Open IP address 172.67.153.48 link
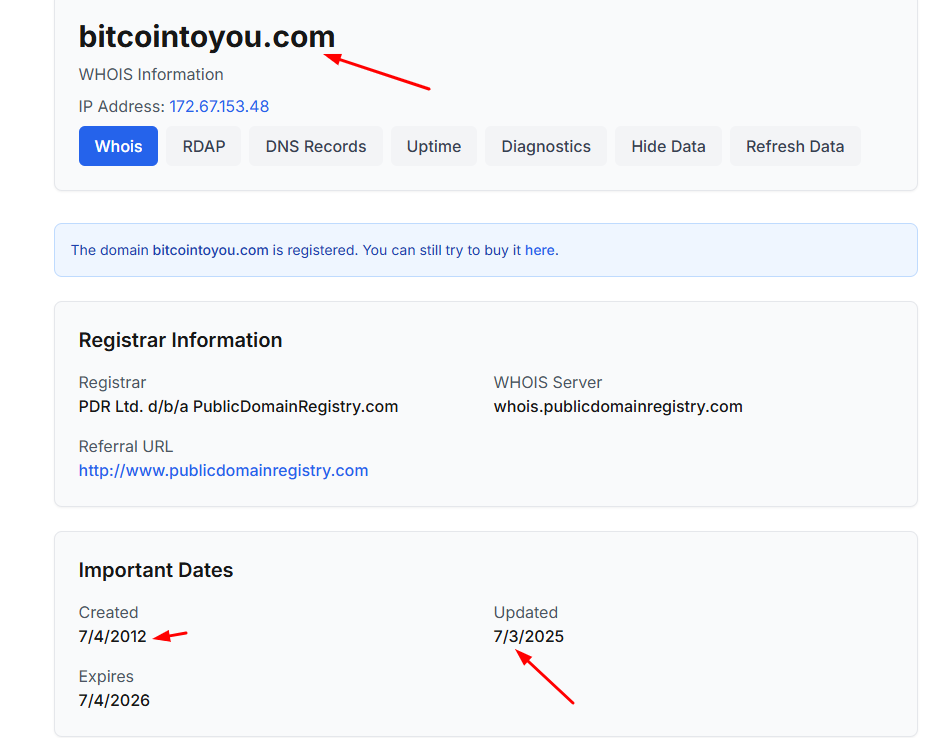 (219, 106)
